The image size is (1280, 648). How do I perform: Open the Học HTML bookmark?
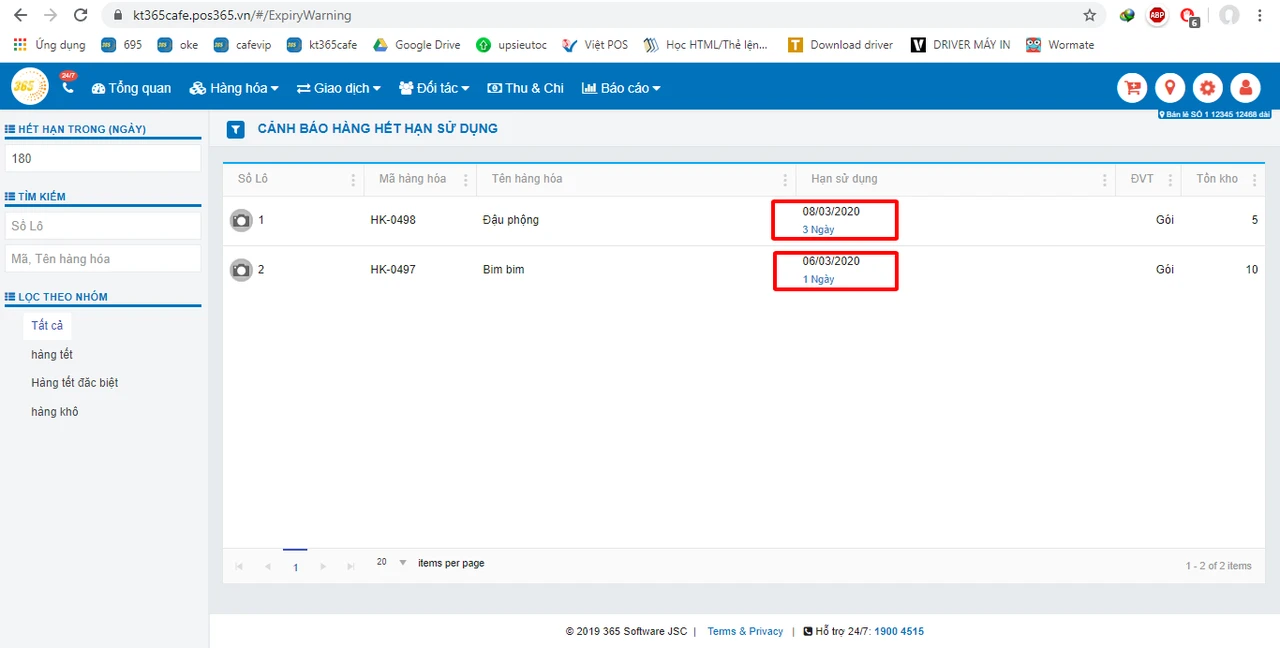(707, 45)
